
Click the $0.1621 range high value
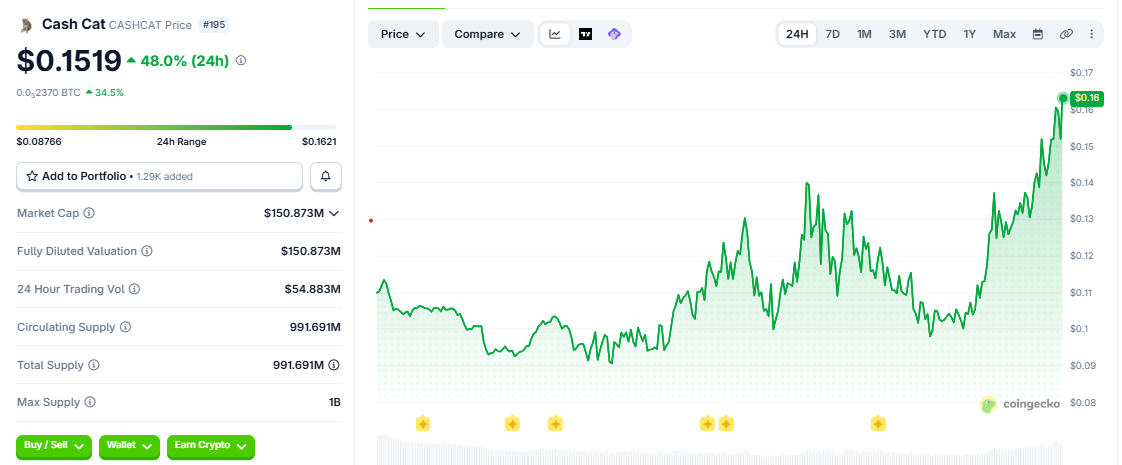tap(319, 142)
